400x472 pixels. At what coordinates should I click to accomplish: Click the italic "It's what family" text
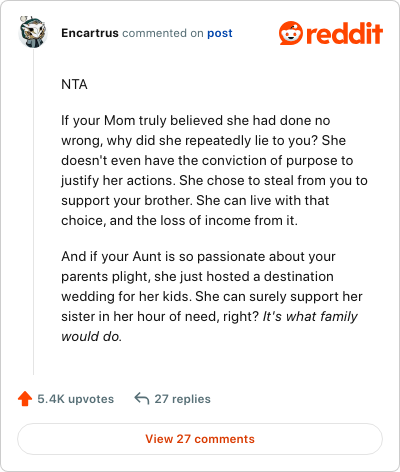click(310, 316)
